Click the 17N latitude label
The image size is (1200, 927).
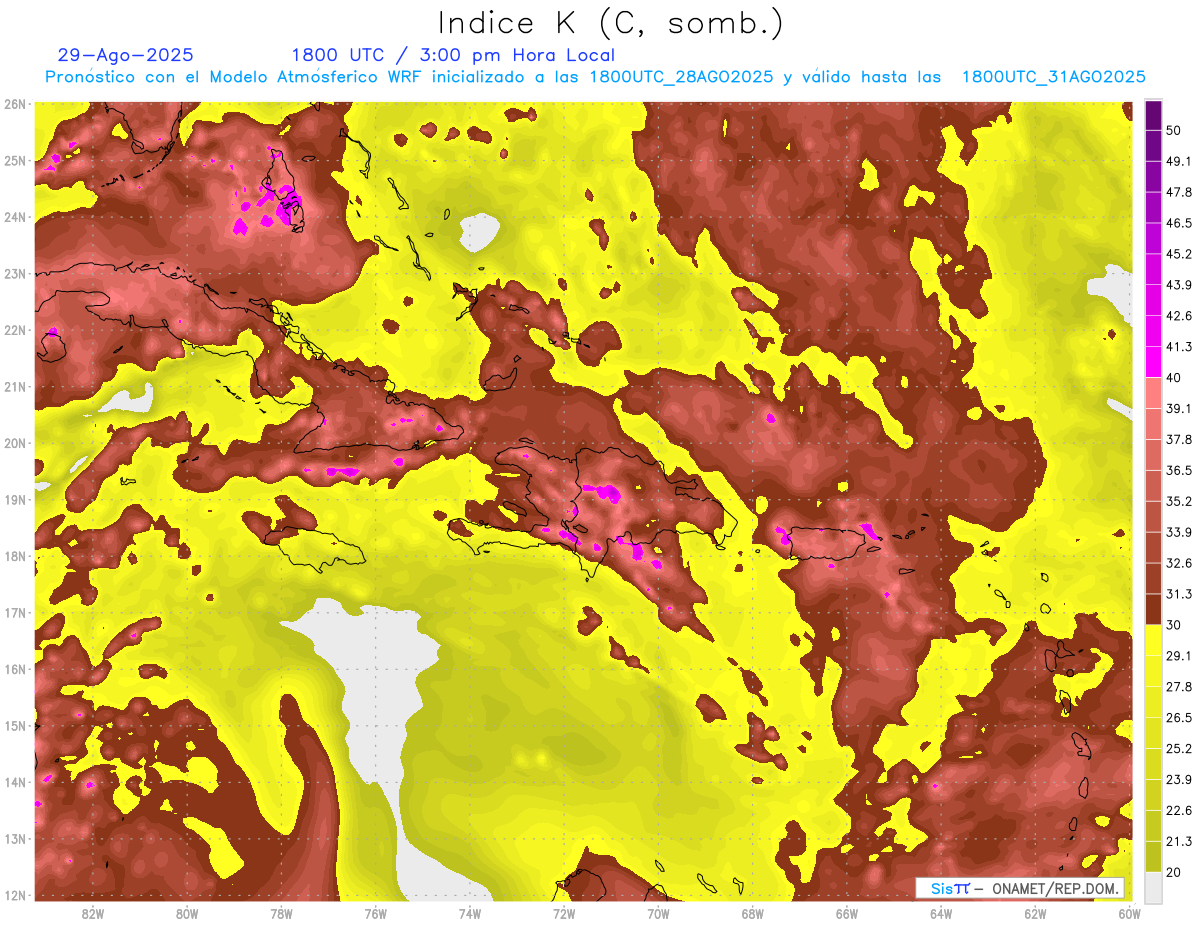click(15, 612)
